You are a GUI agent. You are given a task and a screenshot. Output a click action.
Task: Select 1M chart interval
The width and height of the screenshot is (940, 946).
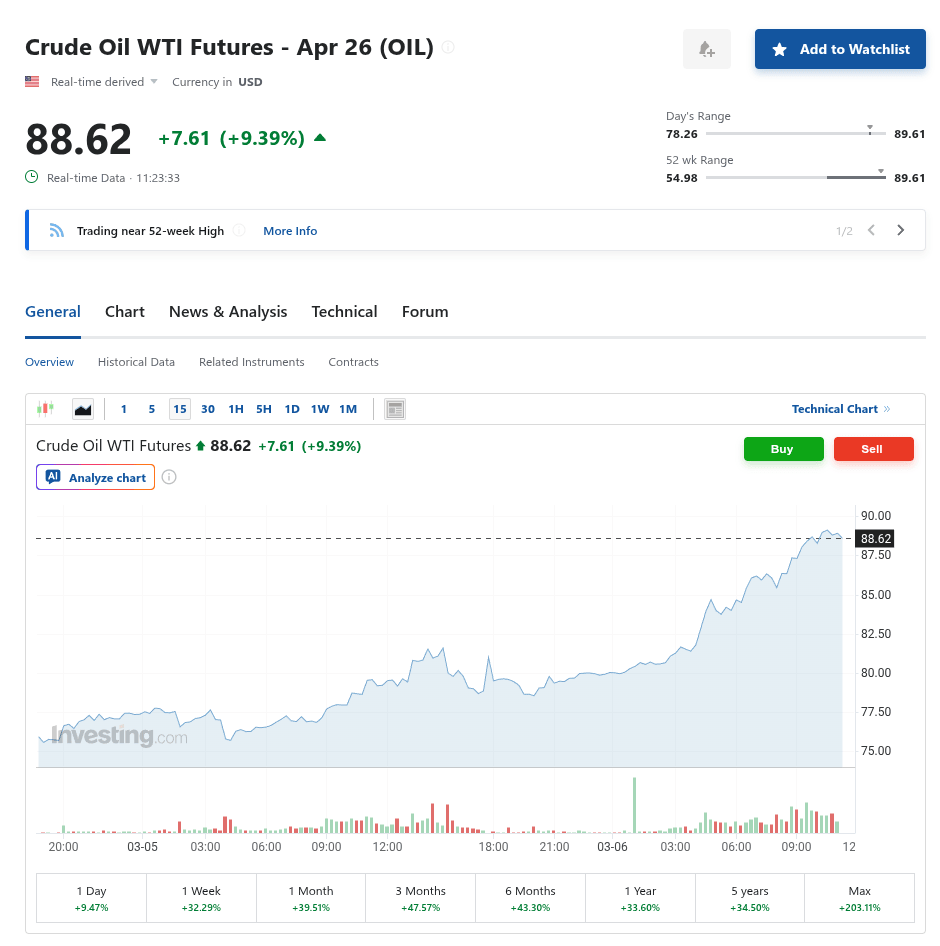point(348,409)
